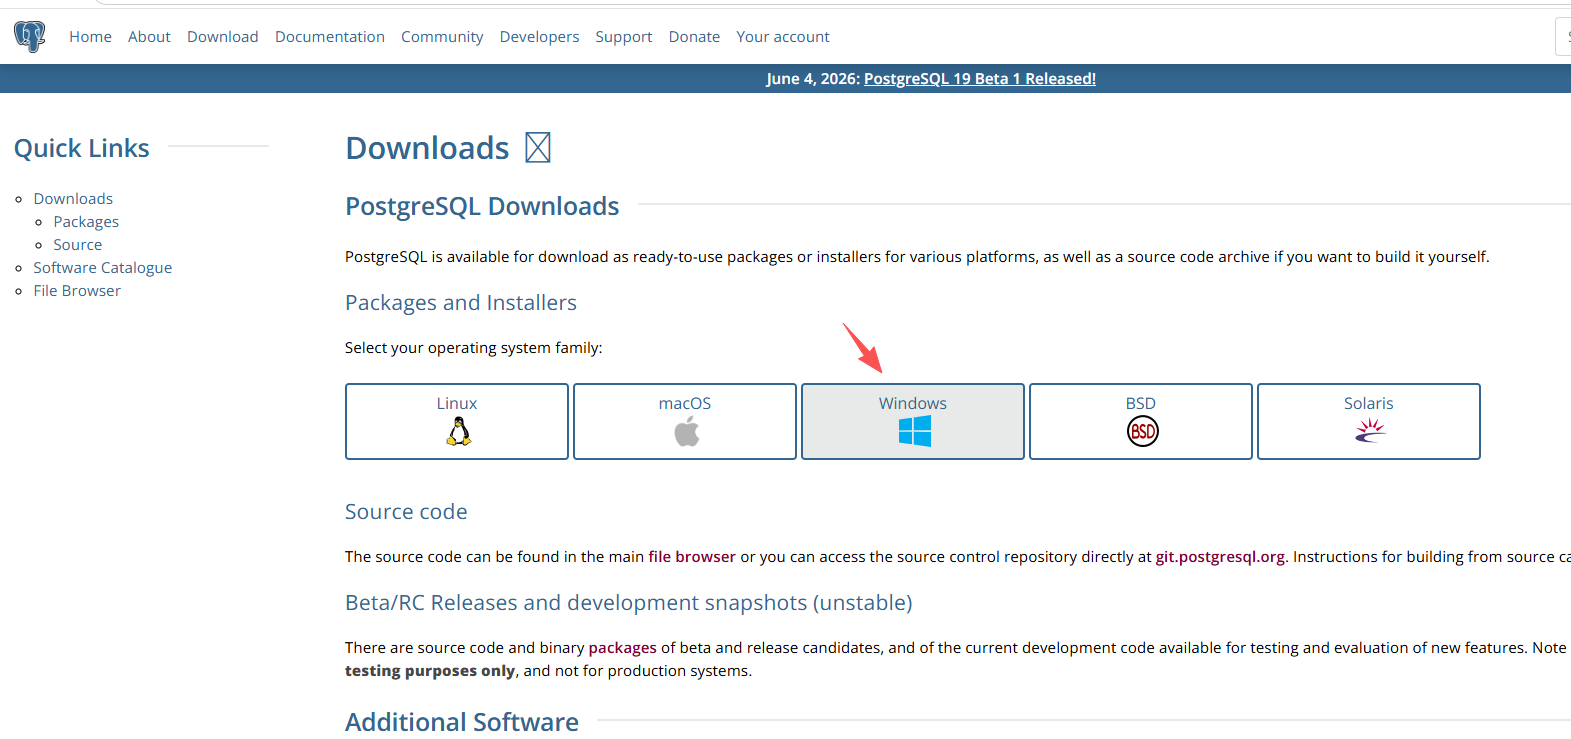The height and width of the screenshot is (739, 1571).
Task: Go to the Donate page
Action: tap(694, 37)
